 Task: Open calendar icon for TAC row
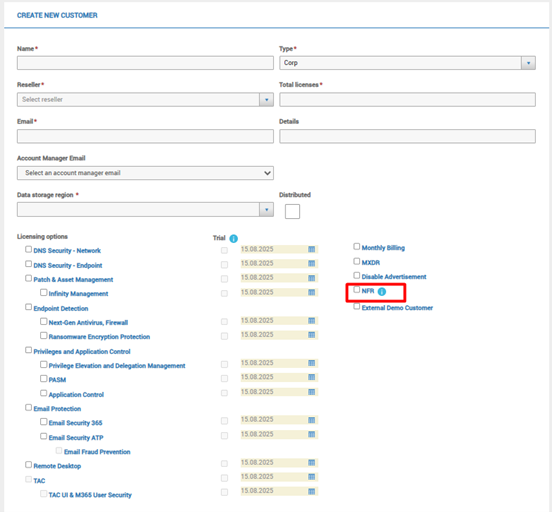pyautogui.click(x=312, y=477)
